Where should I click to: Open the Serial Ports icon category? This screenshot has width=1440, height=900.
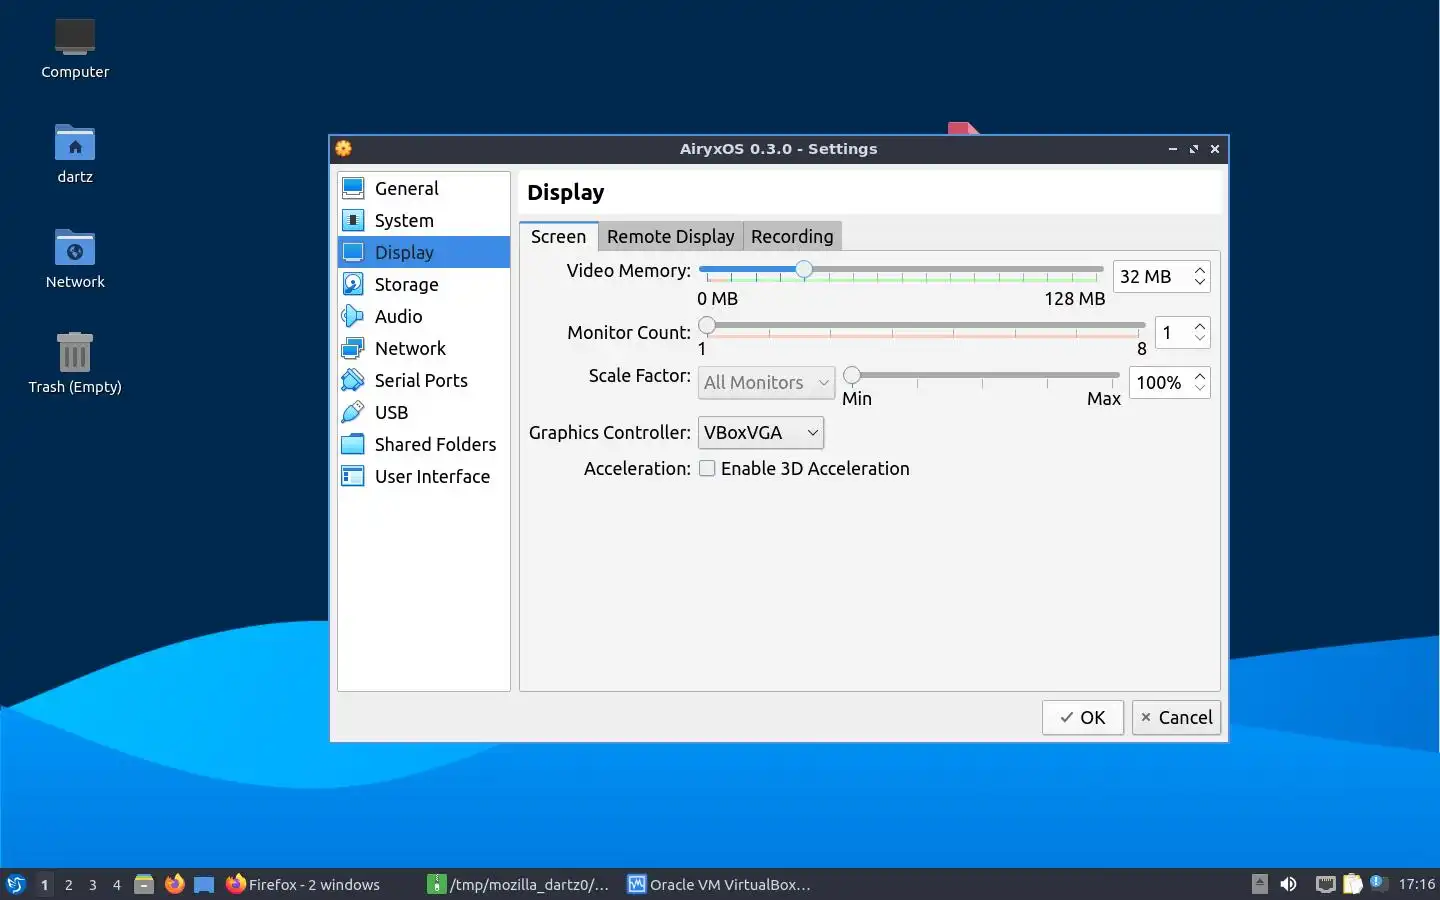[353, 380]
